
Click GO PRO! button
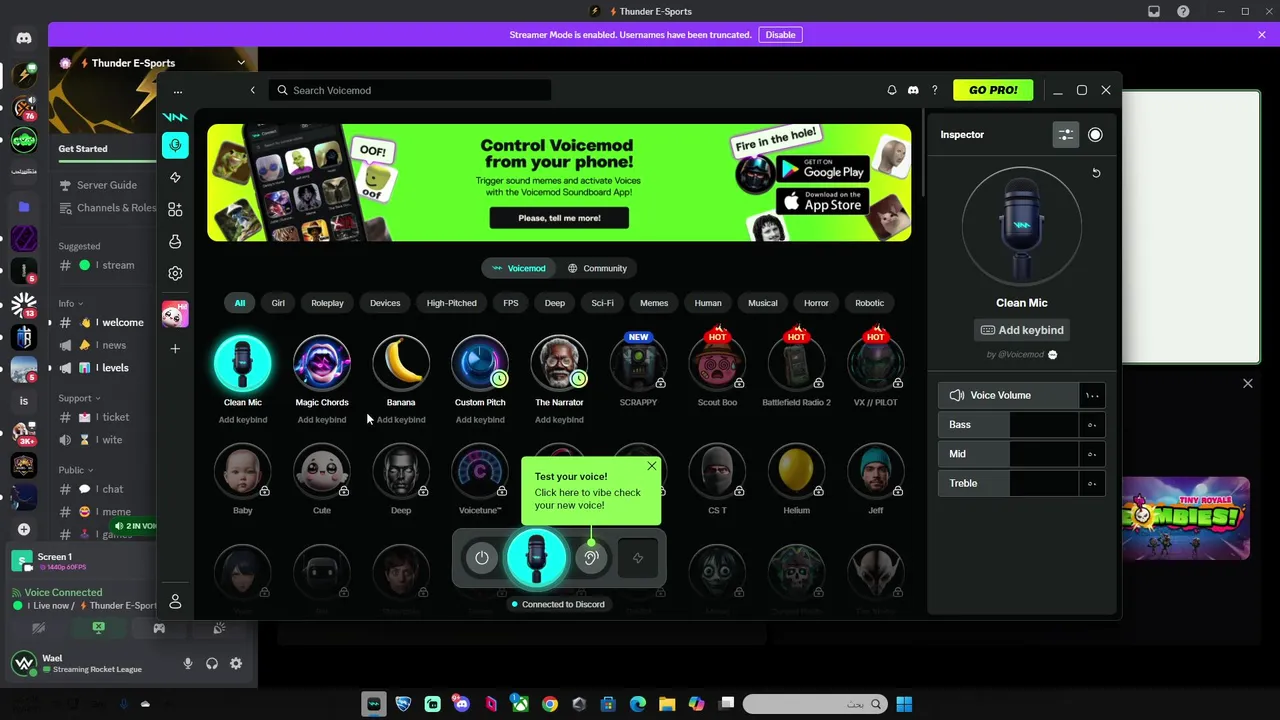(x=993, y=90)
